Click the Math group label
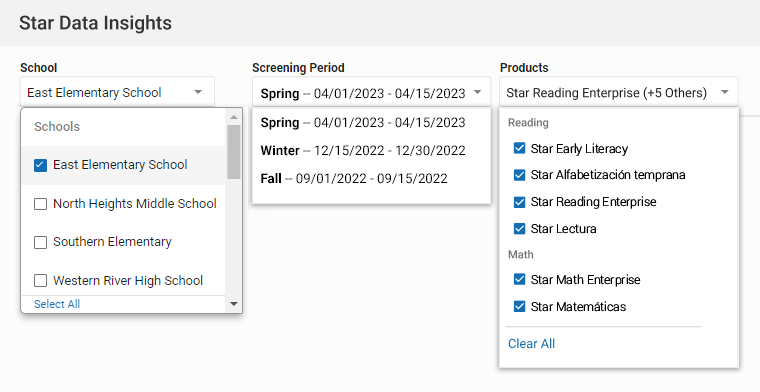 (x=521, y=254)
